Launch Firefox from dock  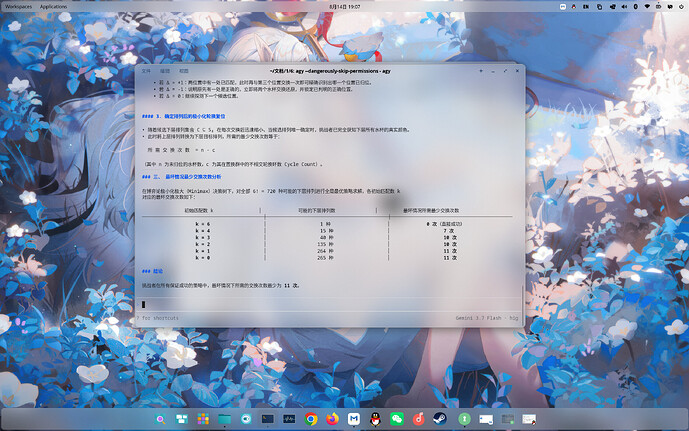(332, 419)
